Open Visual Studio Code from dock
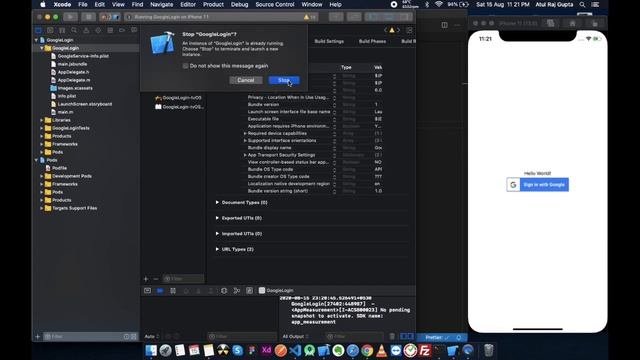The image size is (640, 360). [x=295, y=350]
